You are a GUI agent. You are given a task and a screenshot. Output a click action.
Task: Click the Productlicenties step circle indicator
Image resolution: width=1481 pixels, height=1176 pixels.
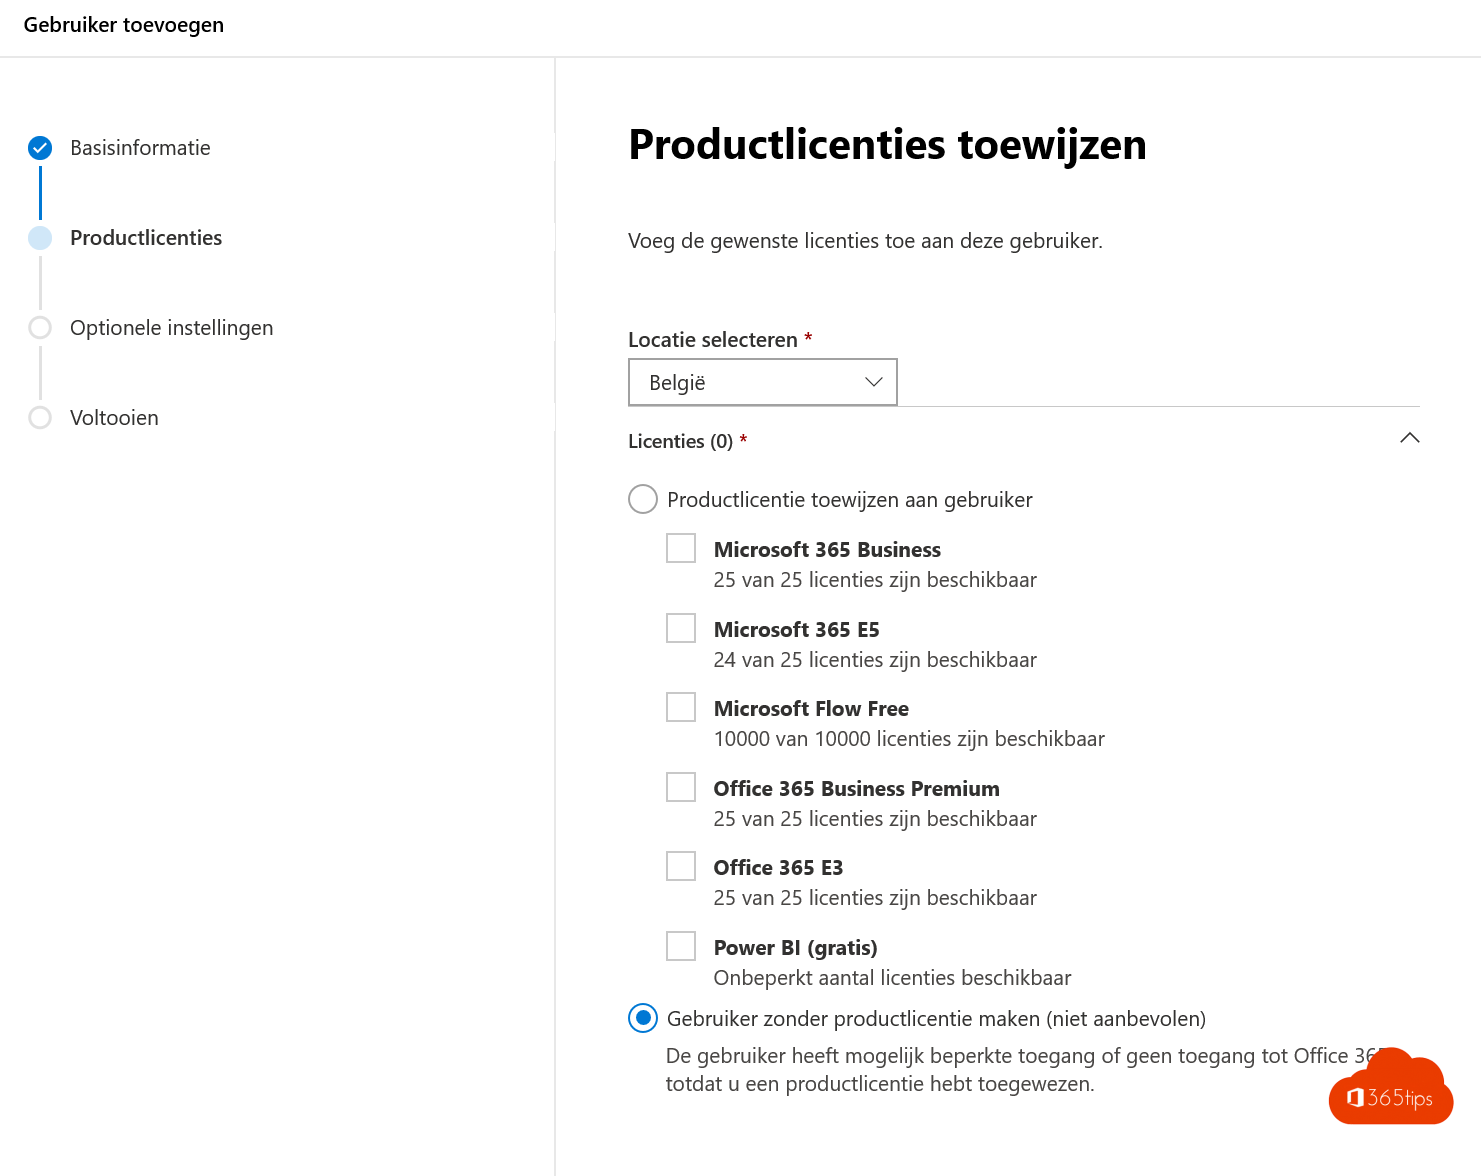pyautogui.click(x=40, y=238)
